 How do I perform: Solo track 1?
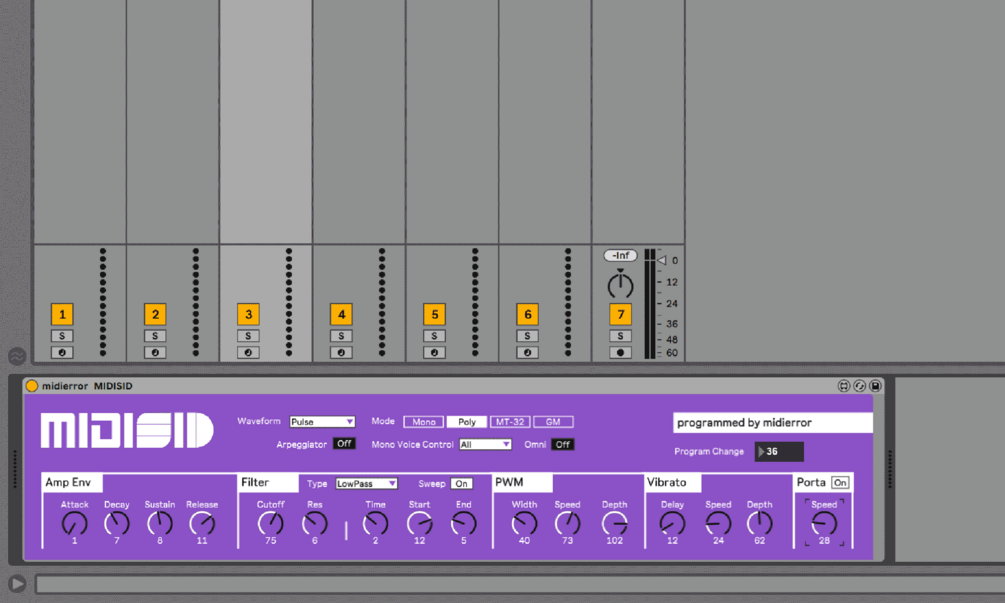[x=62, y=336]
